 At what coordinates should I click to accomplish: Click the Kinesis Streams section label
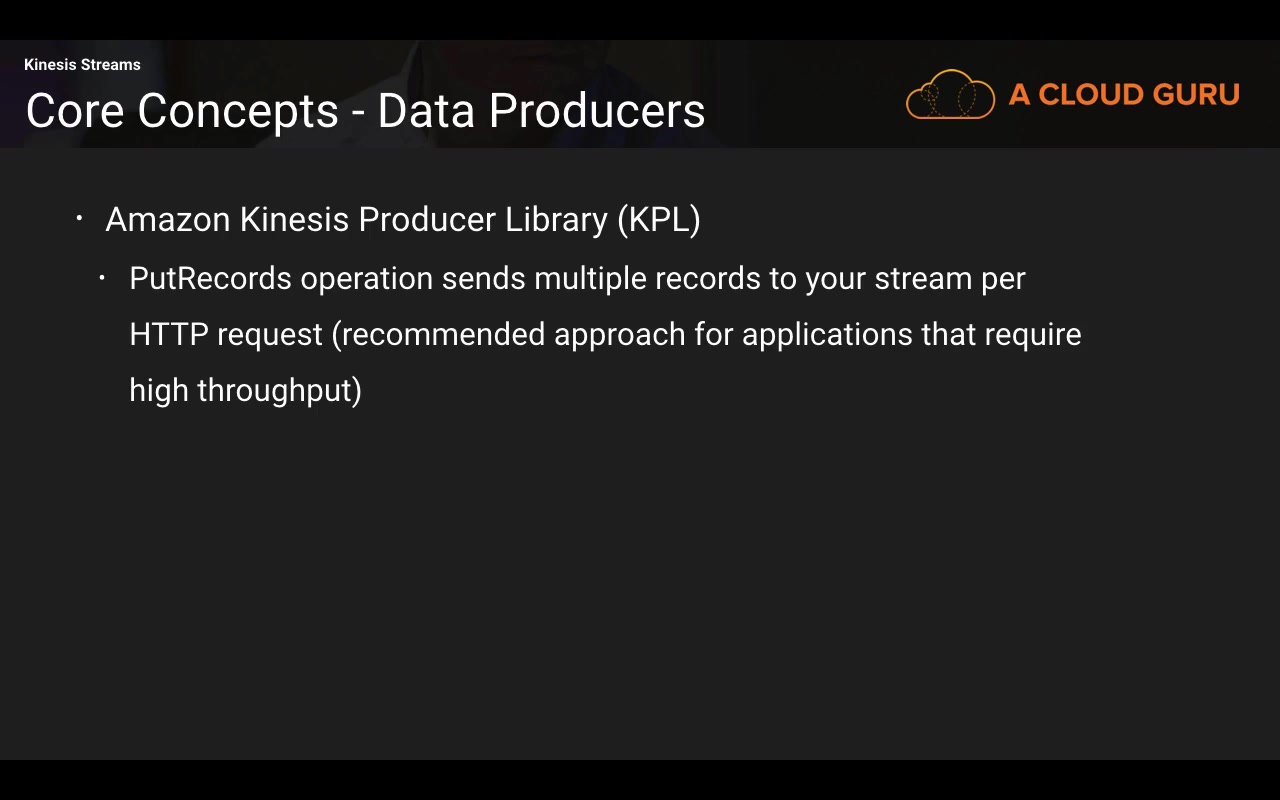[x=82, y=65]
